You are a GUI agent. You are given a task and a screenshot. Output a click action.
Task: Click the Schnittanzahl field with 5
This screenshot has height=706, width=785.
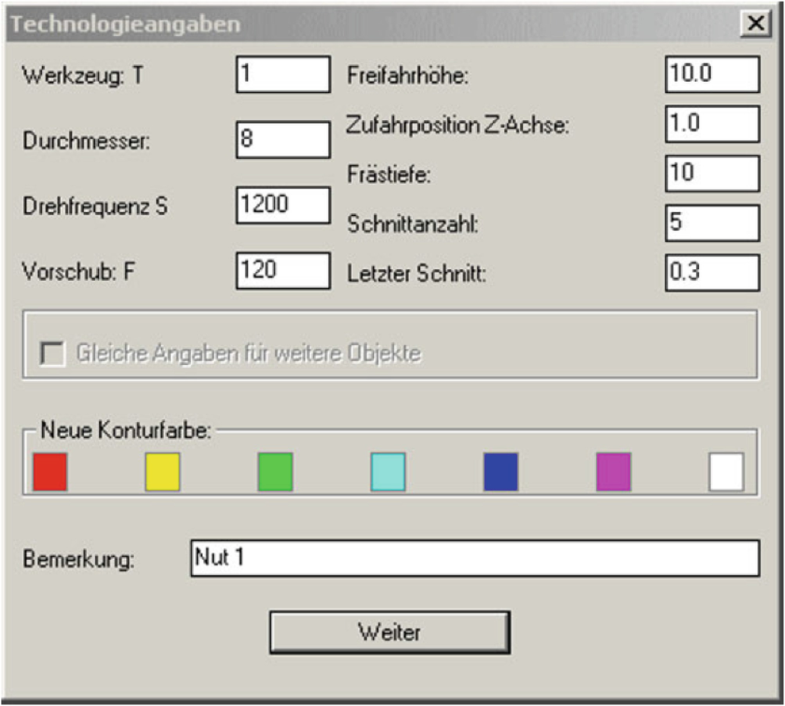(x=712, y=223)
